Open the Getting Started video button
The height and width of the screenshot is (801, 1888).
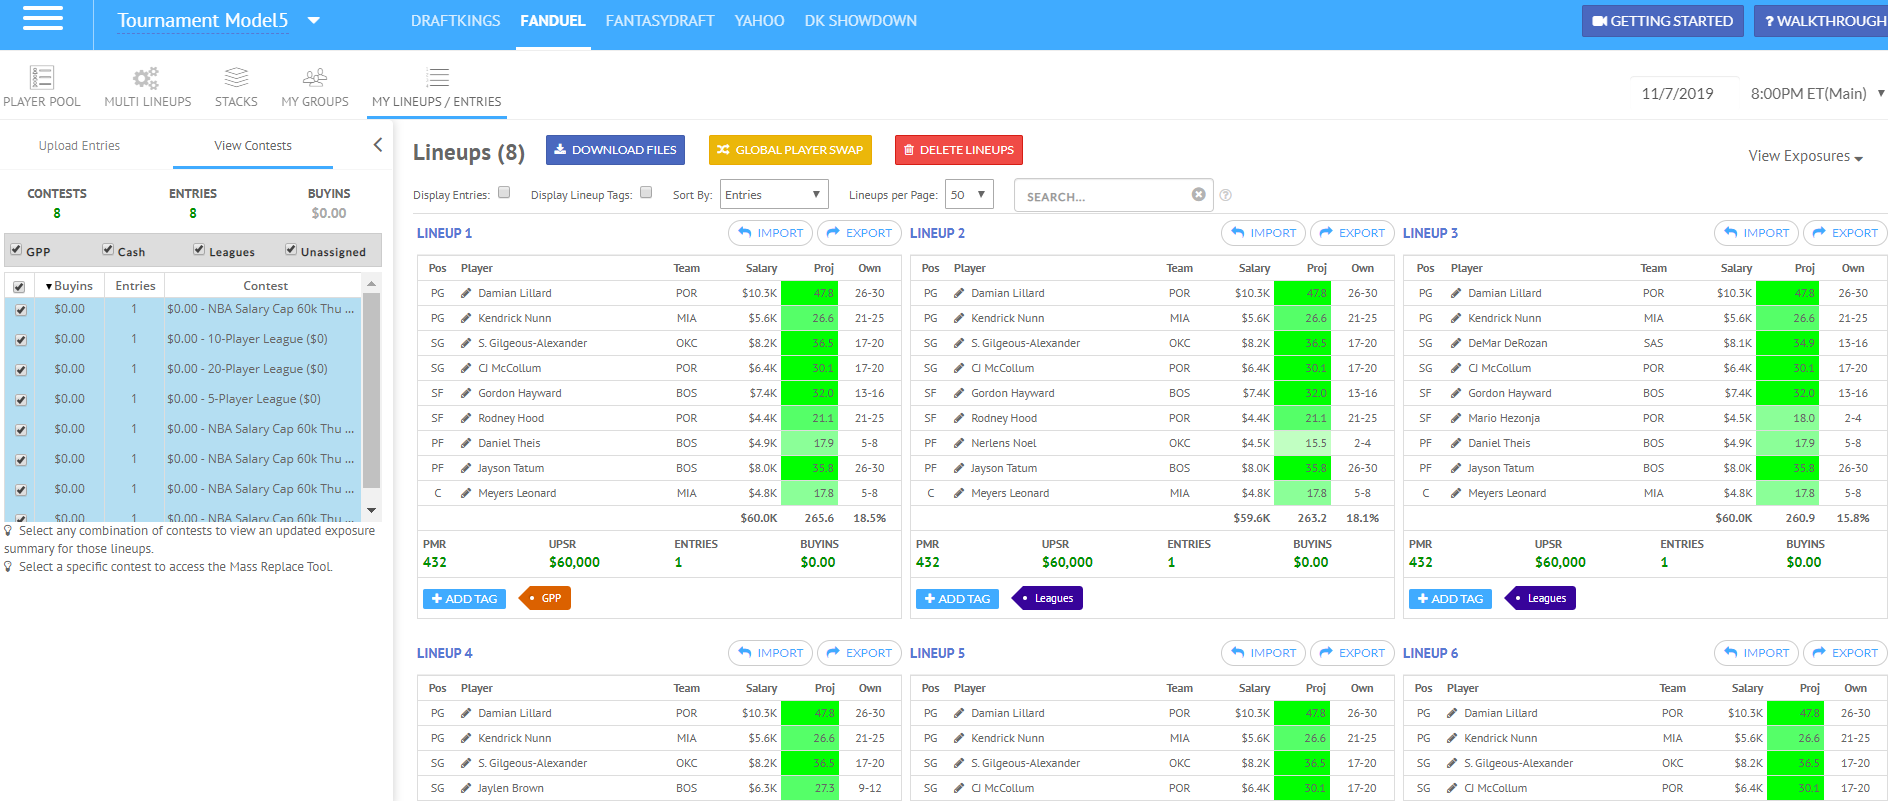click(1663, 21)
